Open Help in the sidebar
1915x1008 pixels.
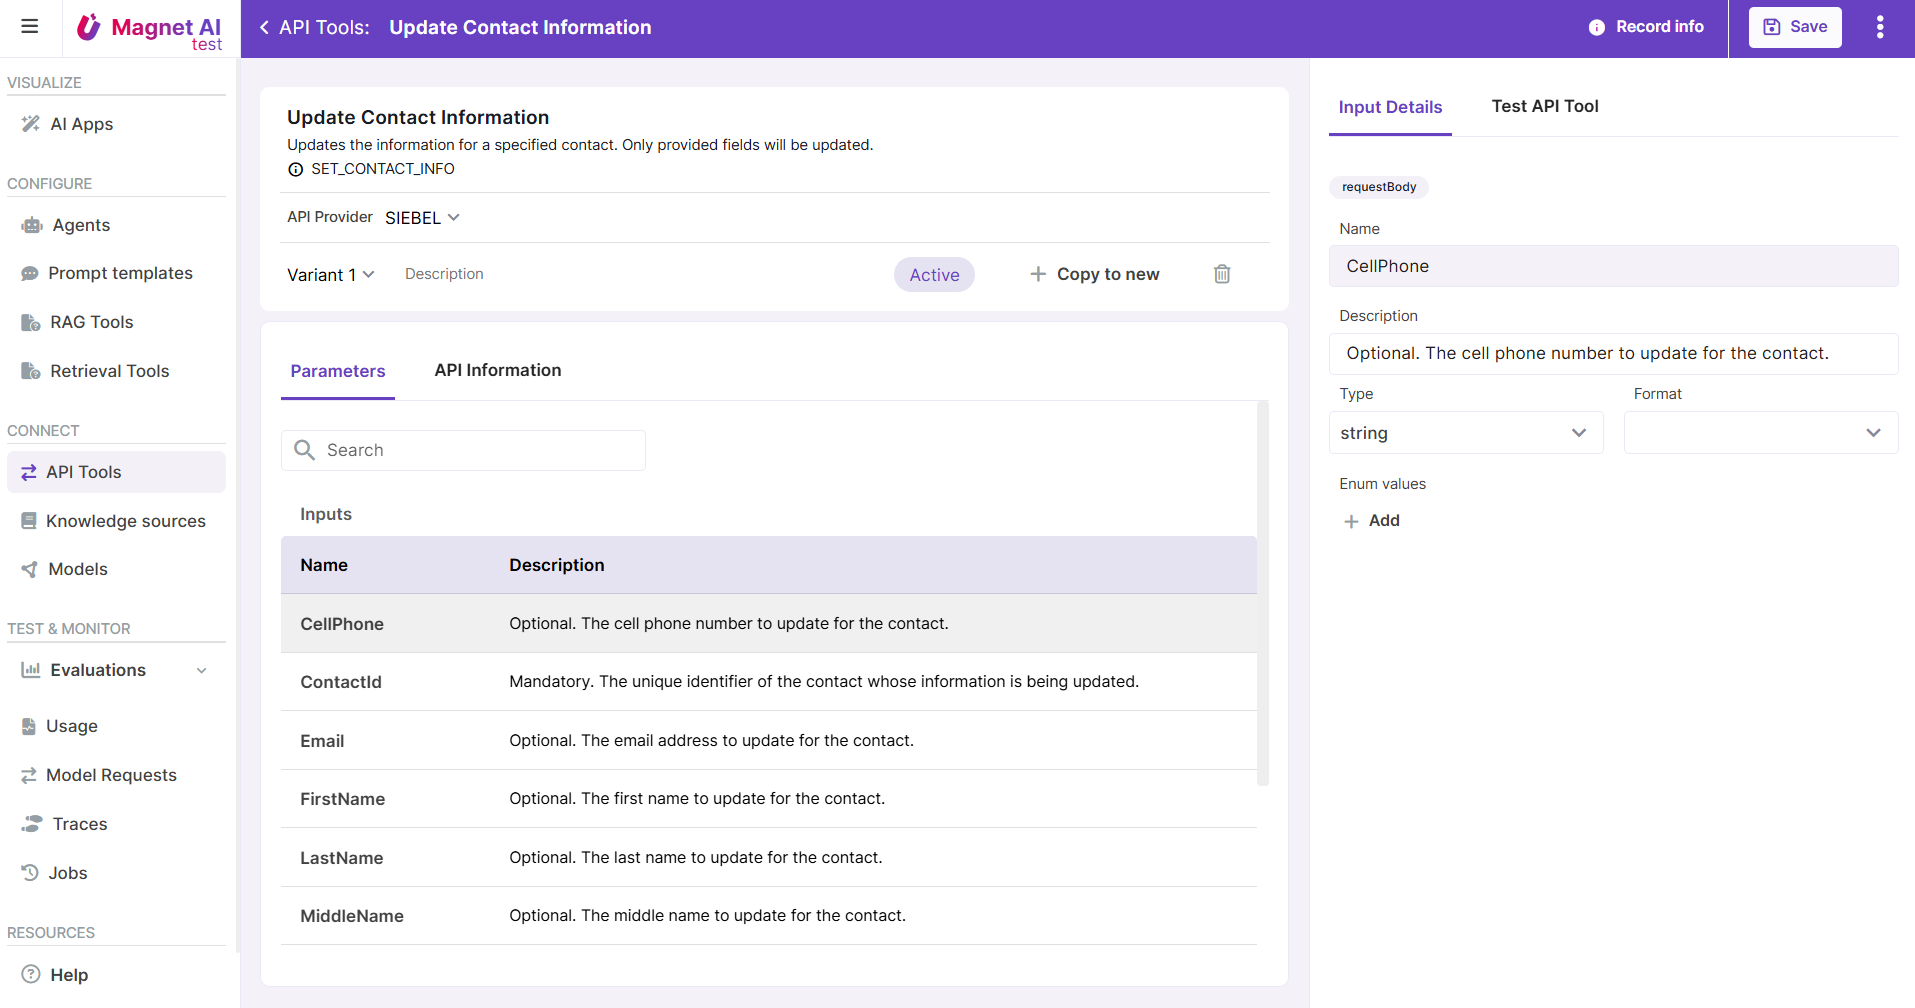click(x=69, y=975)
